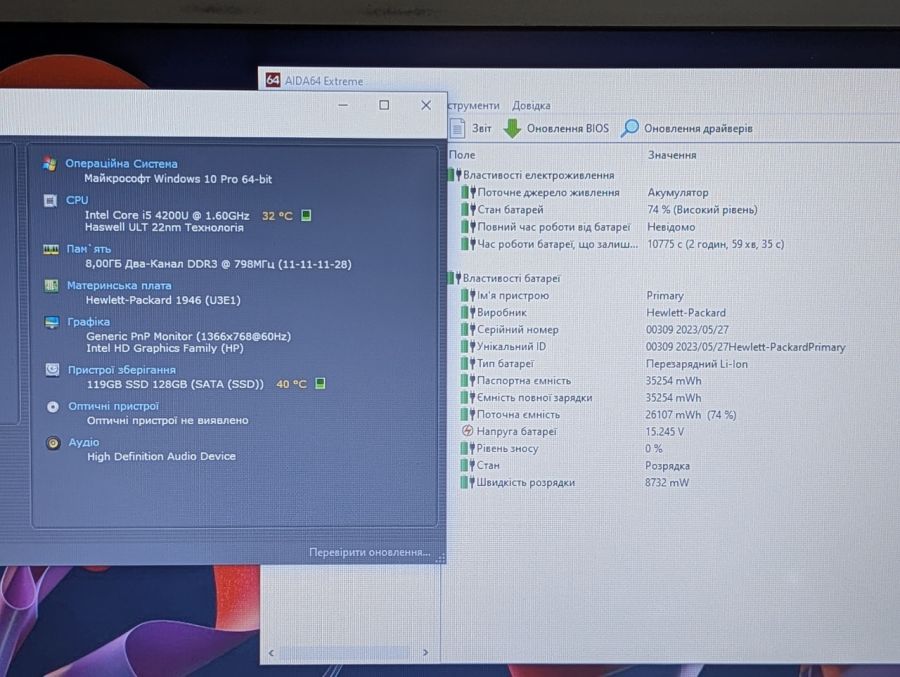Click the Windows logo icon by Операційна Система
This screenshot has width=900, height=677.
click(49, 164)
